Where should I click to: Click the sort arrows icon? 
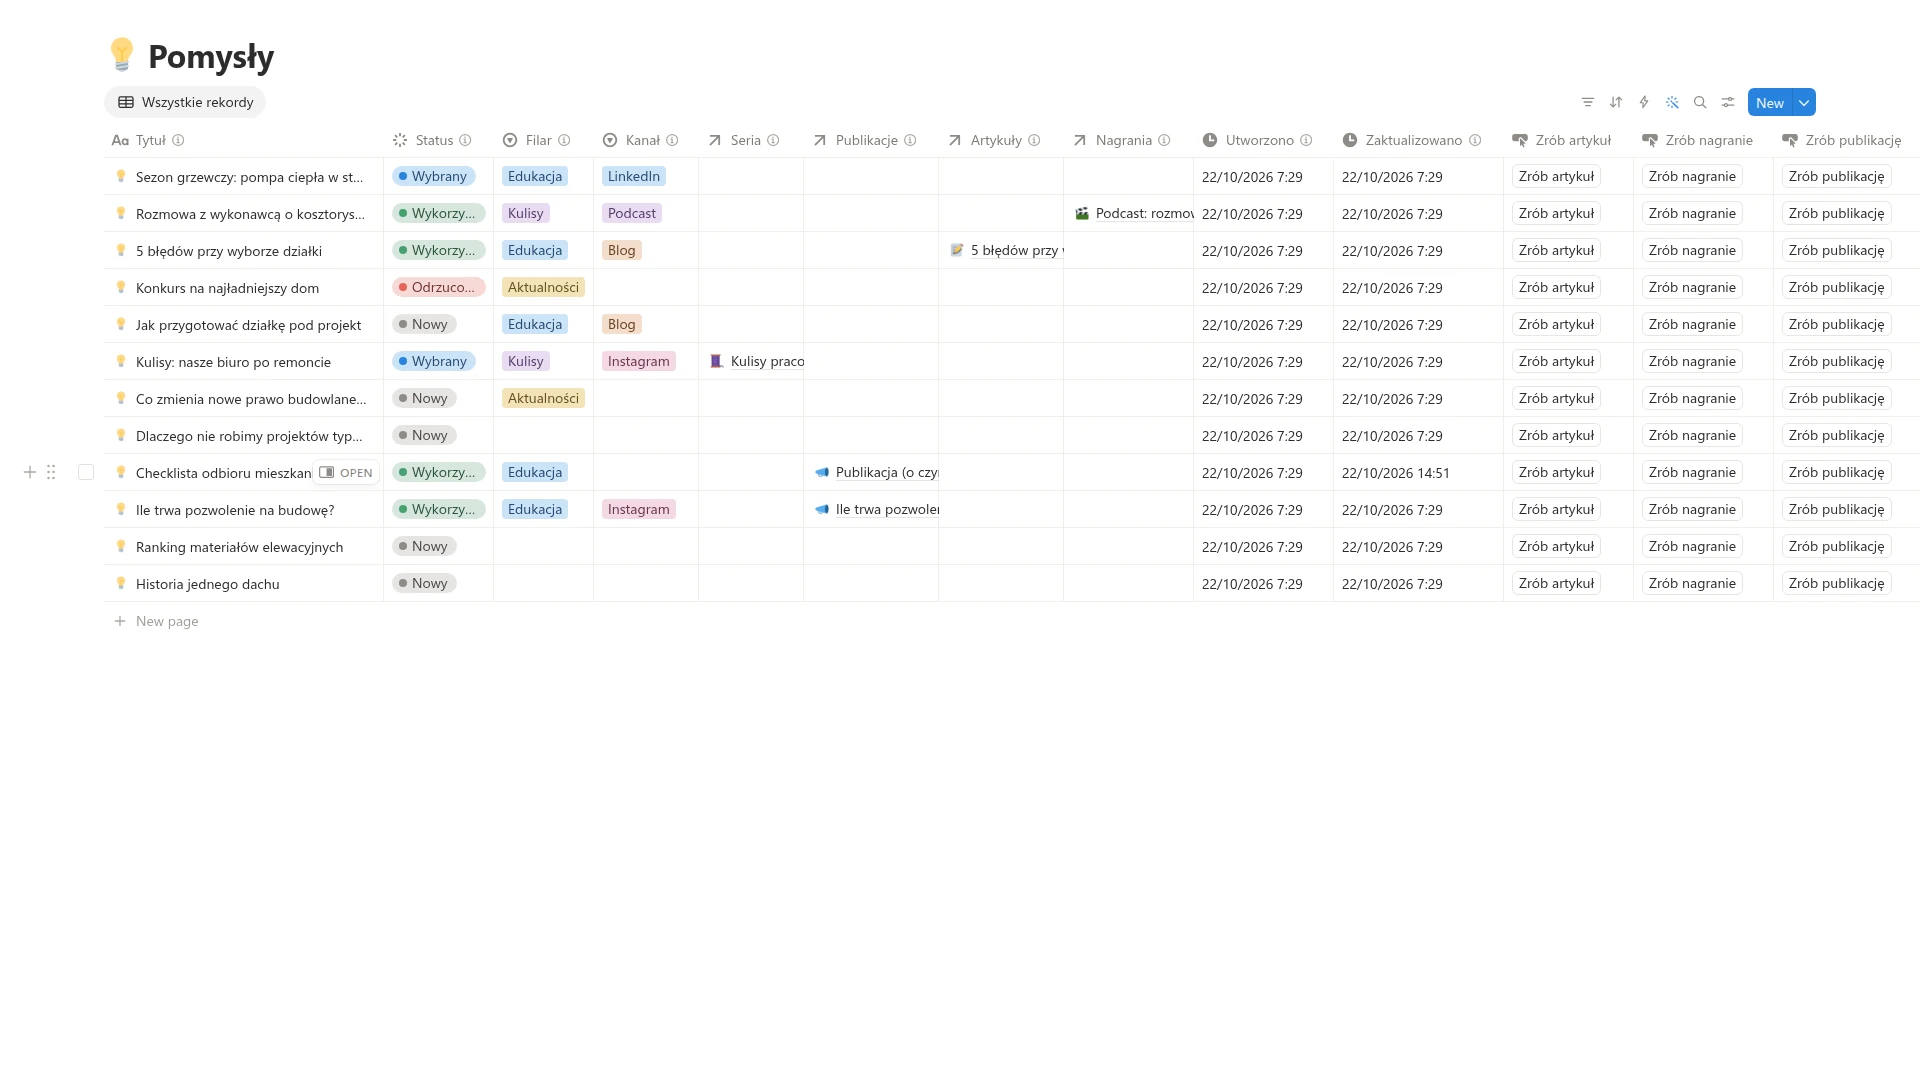coord(1616,102)
